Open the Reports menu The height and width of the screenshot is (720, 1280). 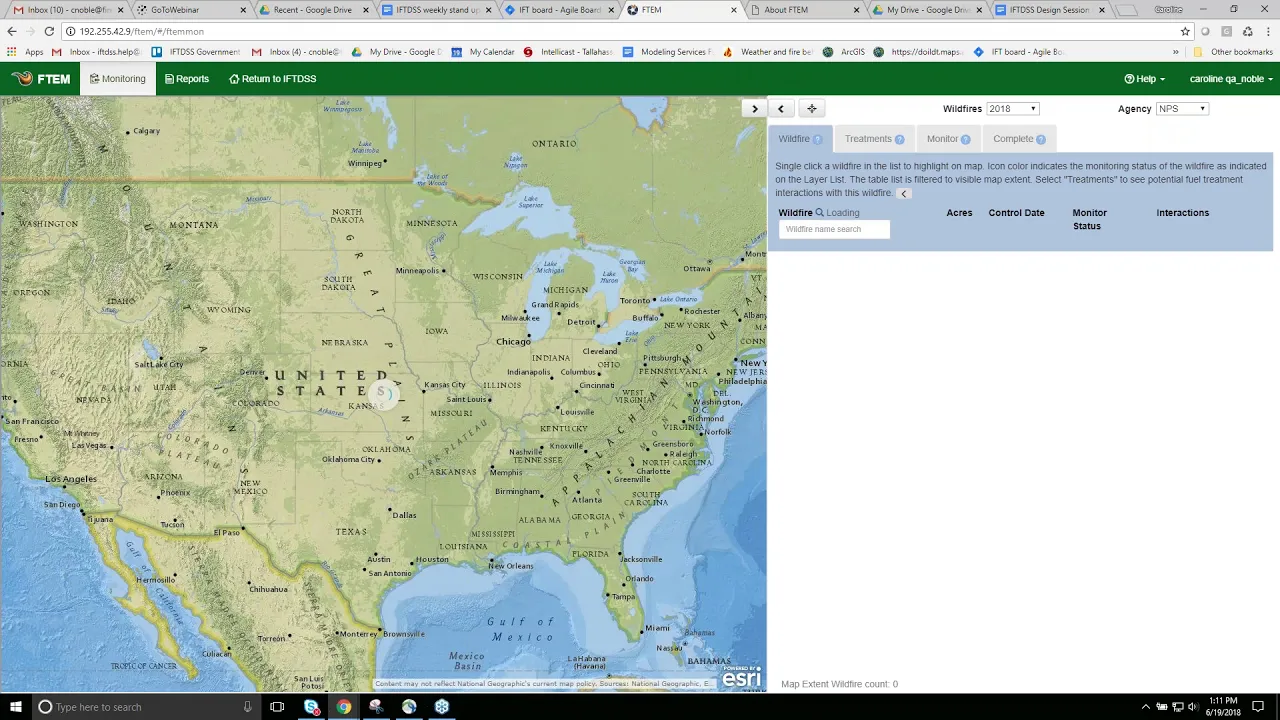(x=187, y=79)
